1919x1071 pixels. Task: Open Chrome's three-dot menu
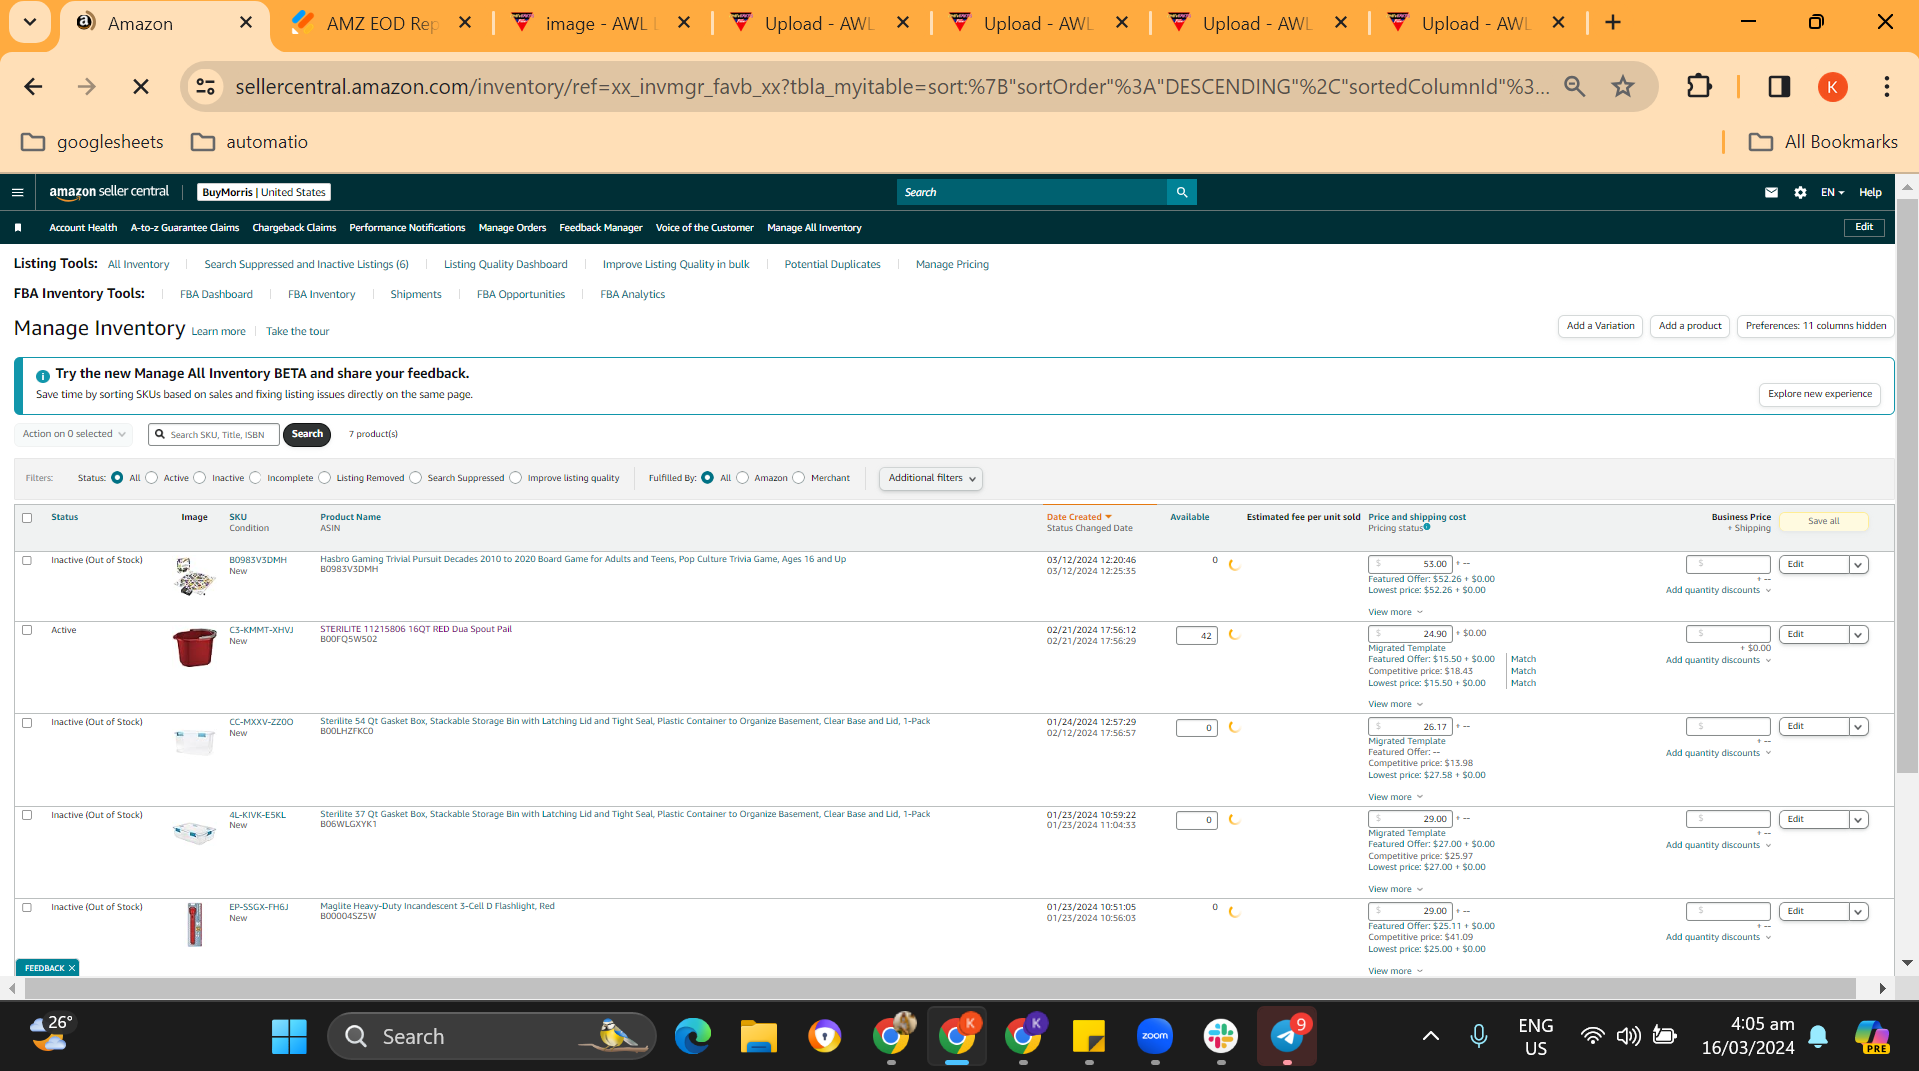point(1887,87)
